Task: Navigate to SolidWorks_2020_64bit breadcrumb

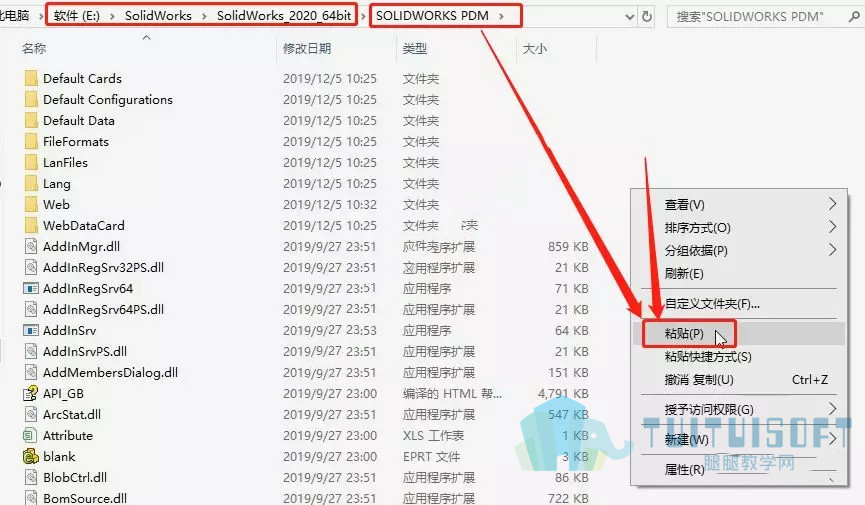Action: 284,16
